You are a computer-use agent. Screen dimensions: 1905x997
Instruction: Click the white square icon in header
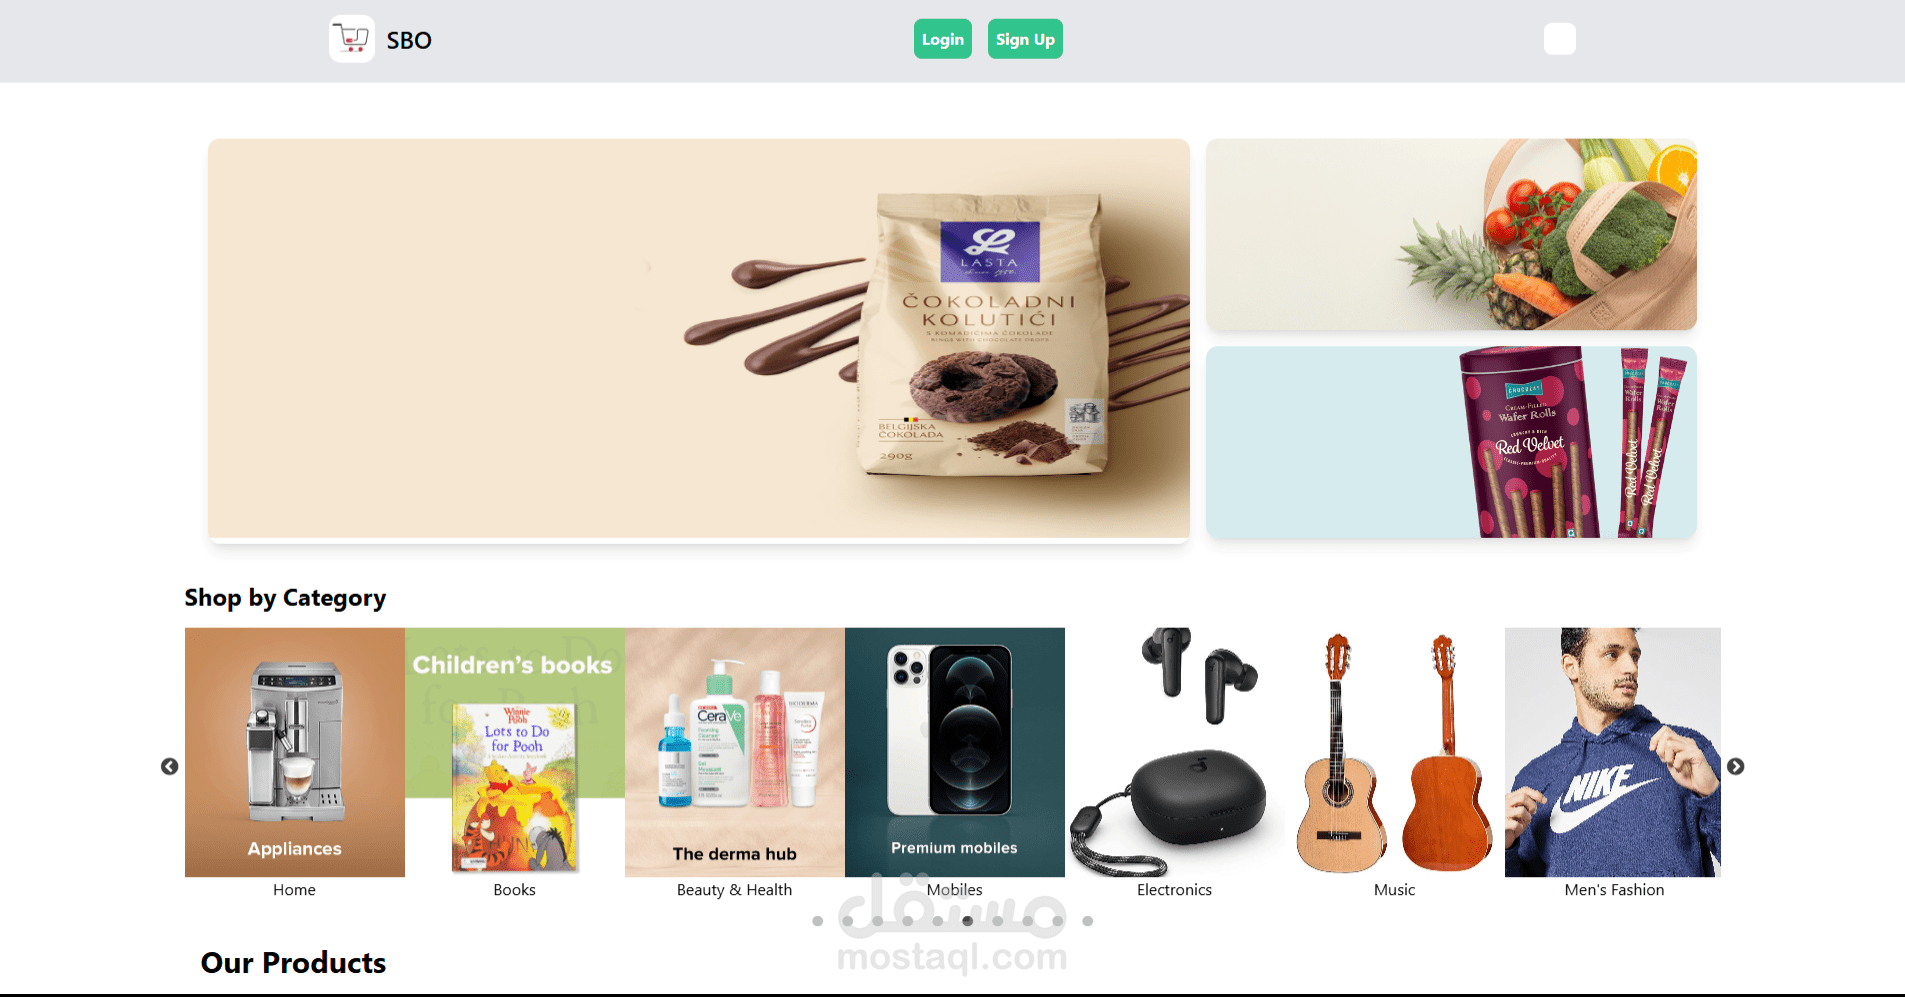point(1560,39)
